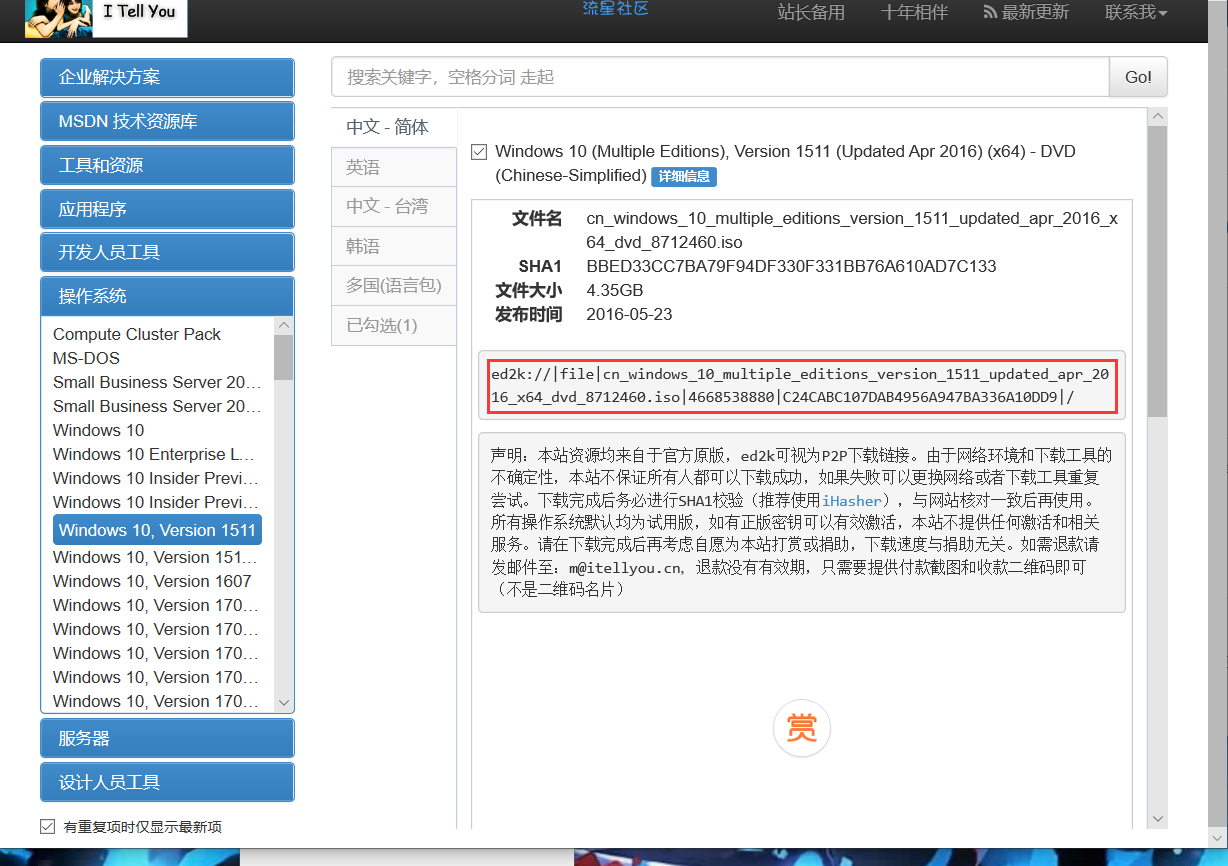
Task: Switch to the 中文 - 台湾 tab
Action: tap(393, 206)
